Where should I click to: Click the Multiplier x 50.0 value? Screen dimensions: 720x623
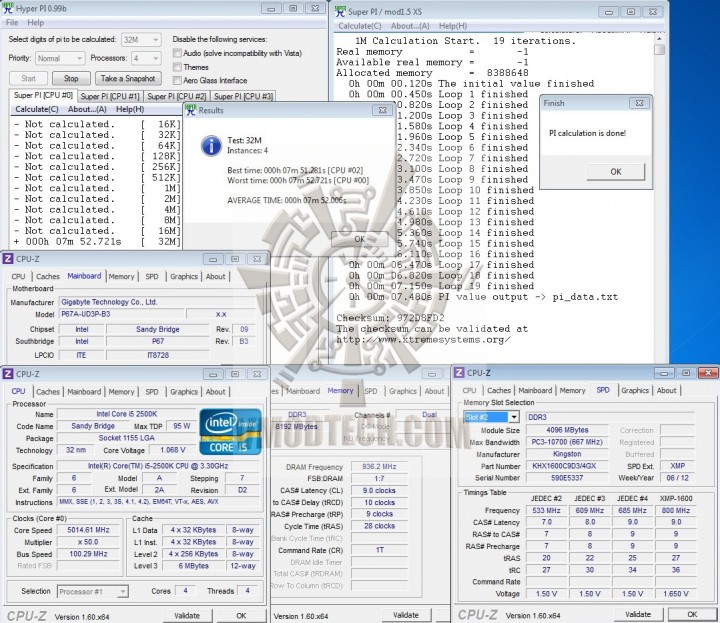(x=88, y=542)
